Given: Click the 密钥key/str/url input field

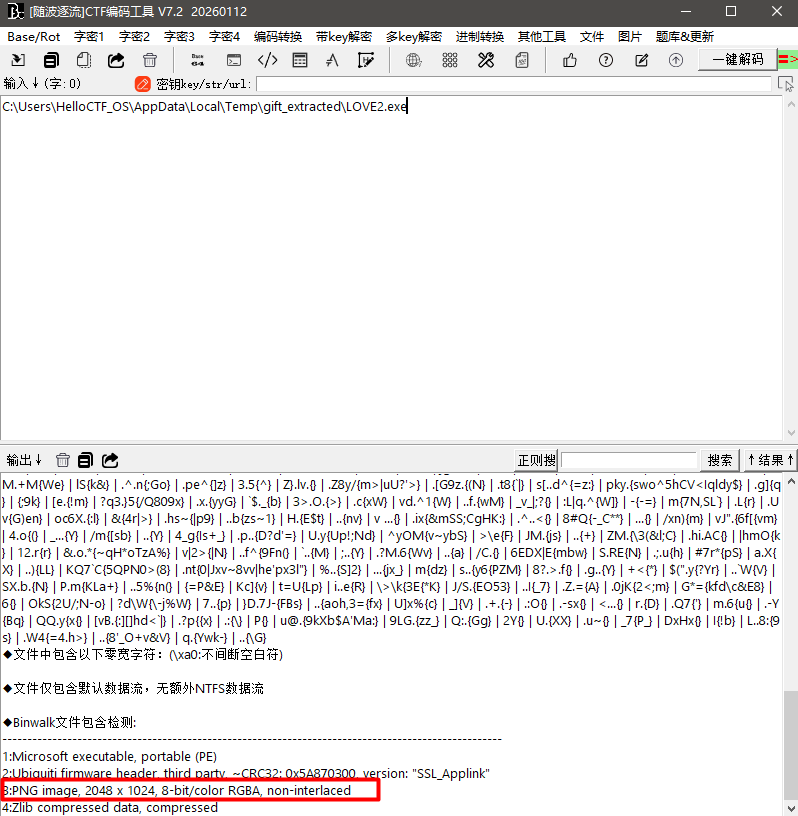Looking at the screenshot, I should tap(514, 84).
